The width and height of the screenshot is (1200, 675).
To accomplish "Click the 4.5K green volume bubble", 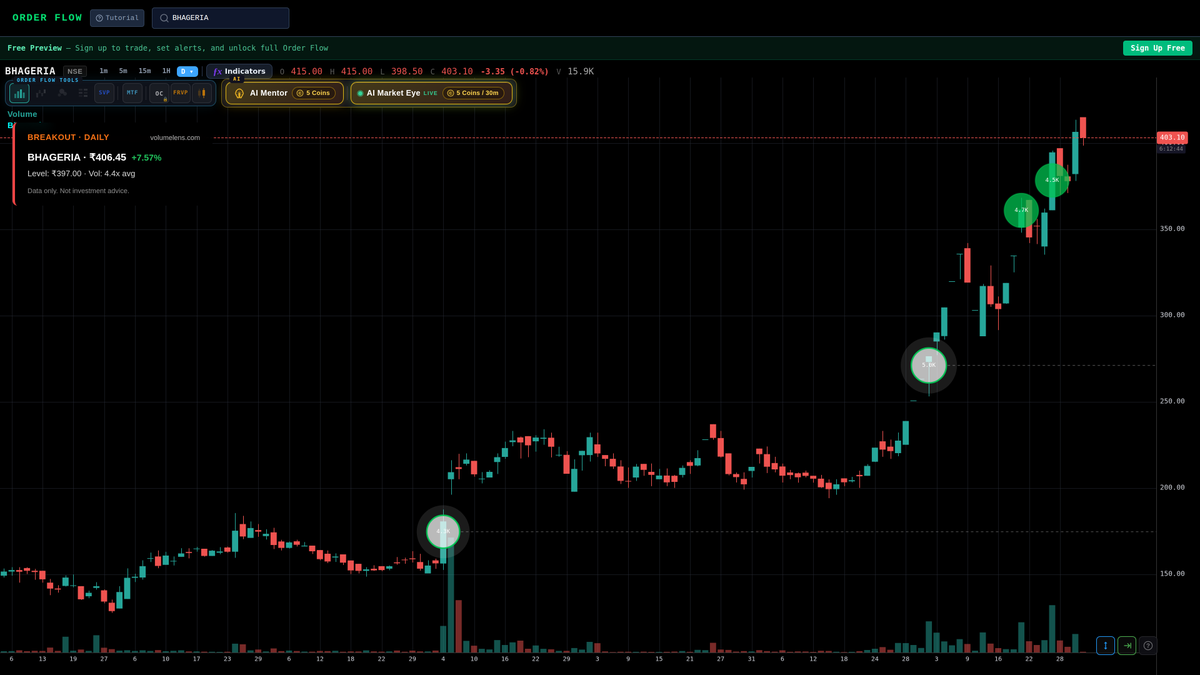I will coord(1052,180).
